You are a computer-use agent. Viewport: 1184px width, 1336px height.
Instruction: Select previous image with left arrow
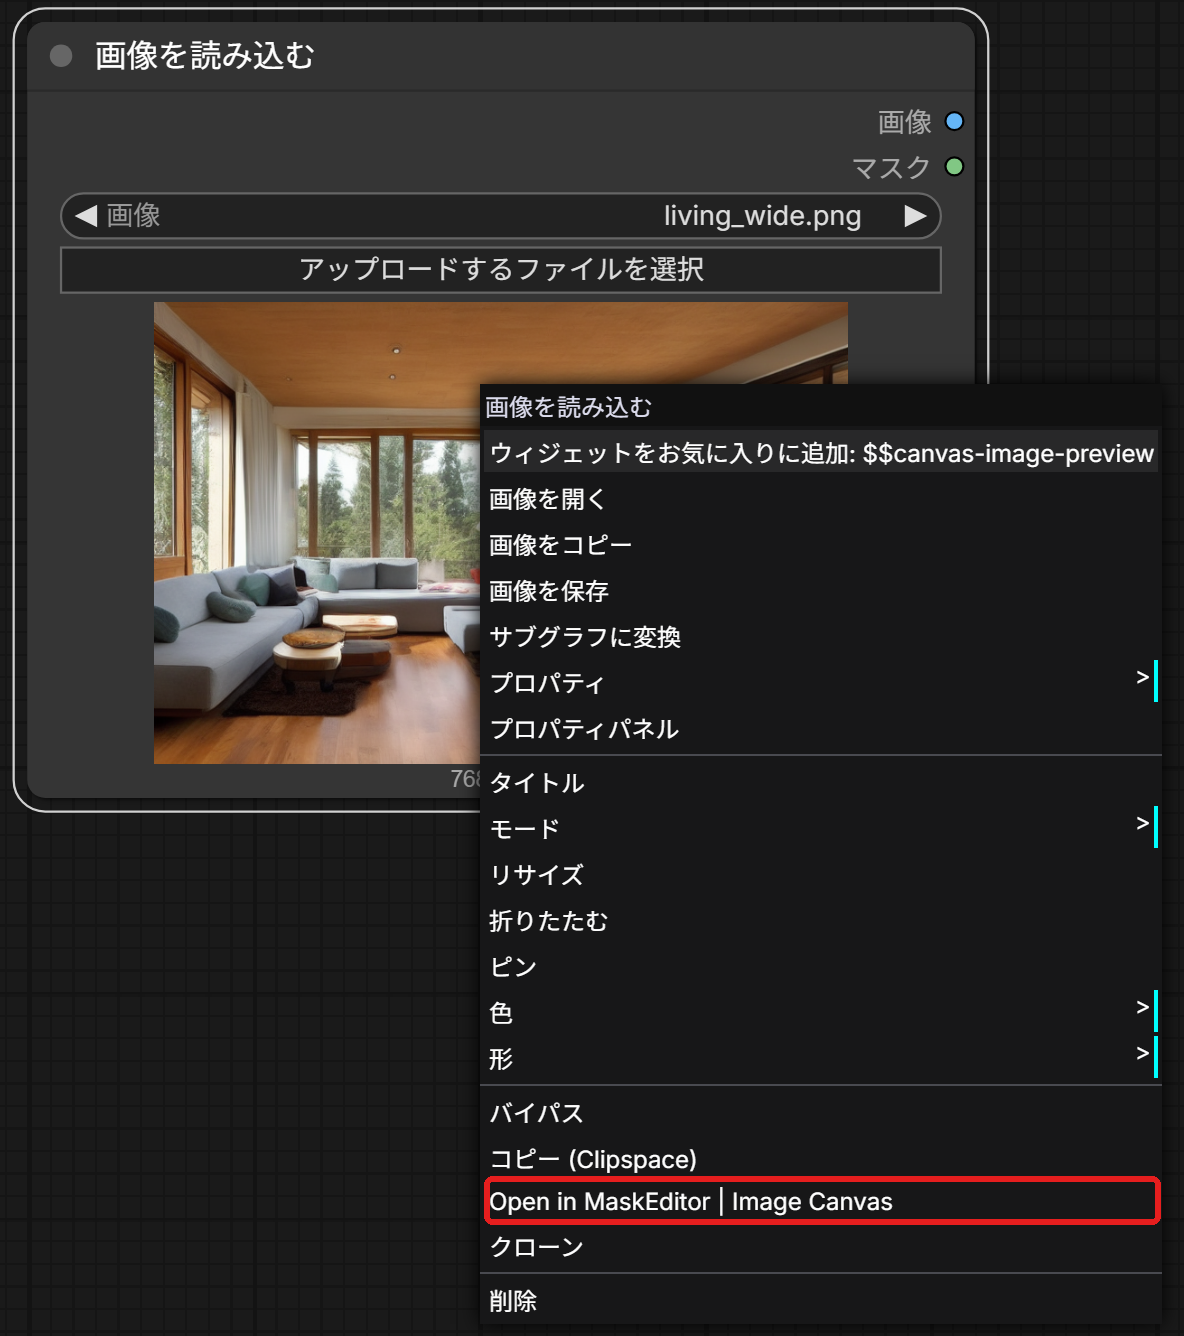click(86, 216)
